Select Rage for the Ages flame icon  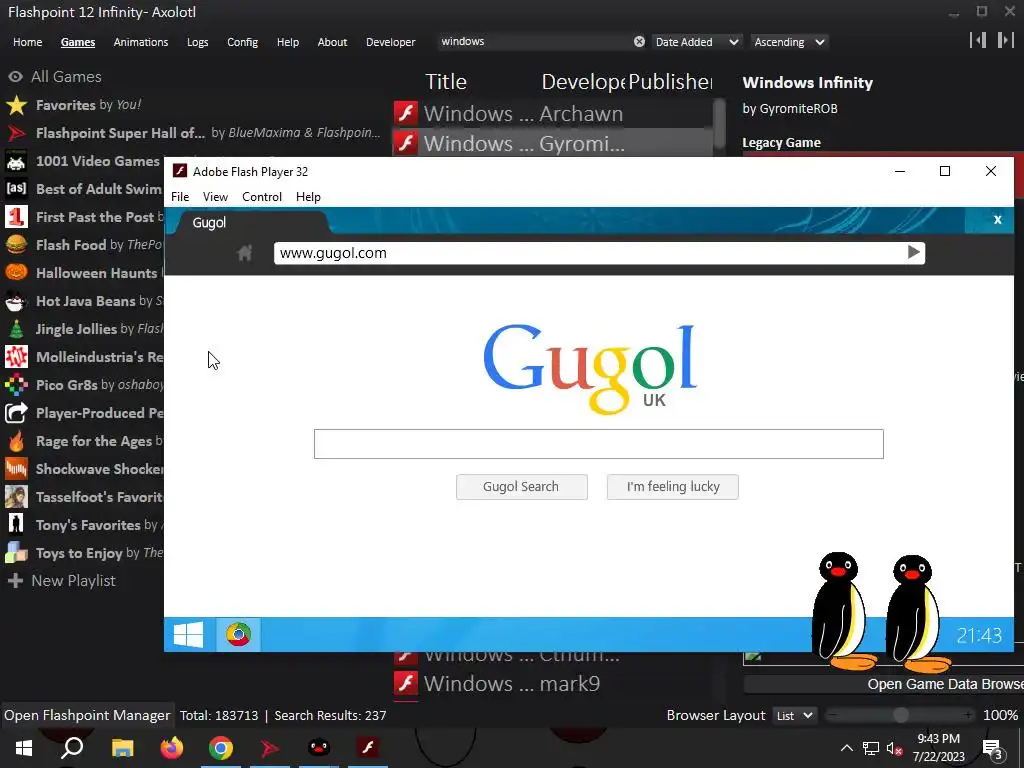(16, 441)
